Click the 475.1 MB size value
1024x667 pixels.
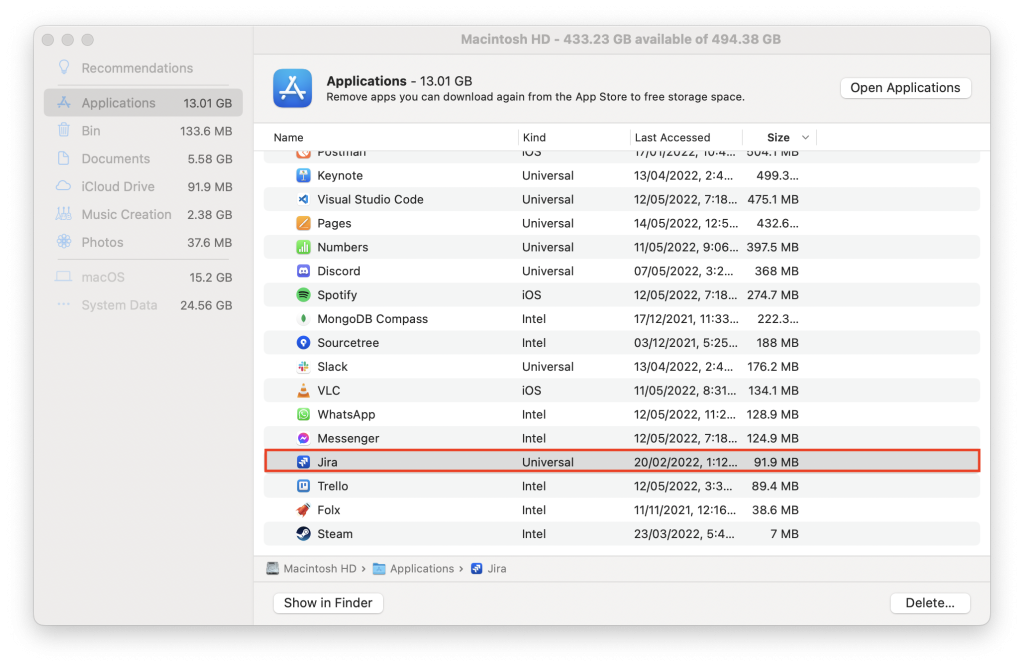click(773, 199)
